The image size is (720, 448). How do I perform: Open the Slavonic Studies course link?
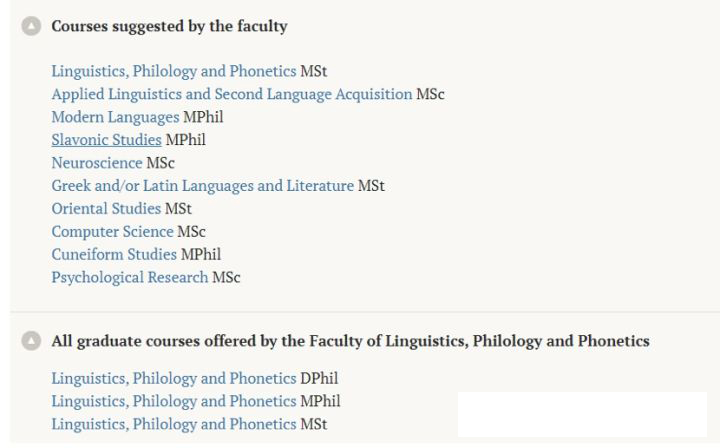tap(106, 140)
